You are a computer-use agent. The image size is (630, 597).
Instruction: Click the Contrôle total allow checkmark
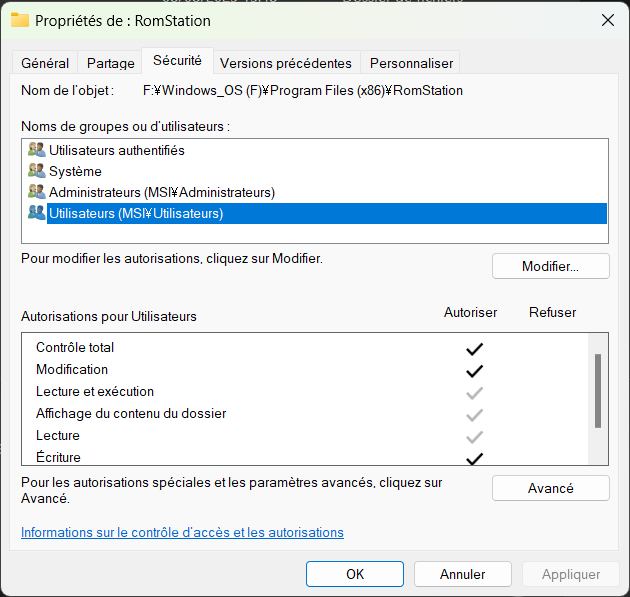point(475,349)
